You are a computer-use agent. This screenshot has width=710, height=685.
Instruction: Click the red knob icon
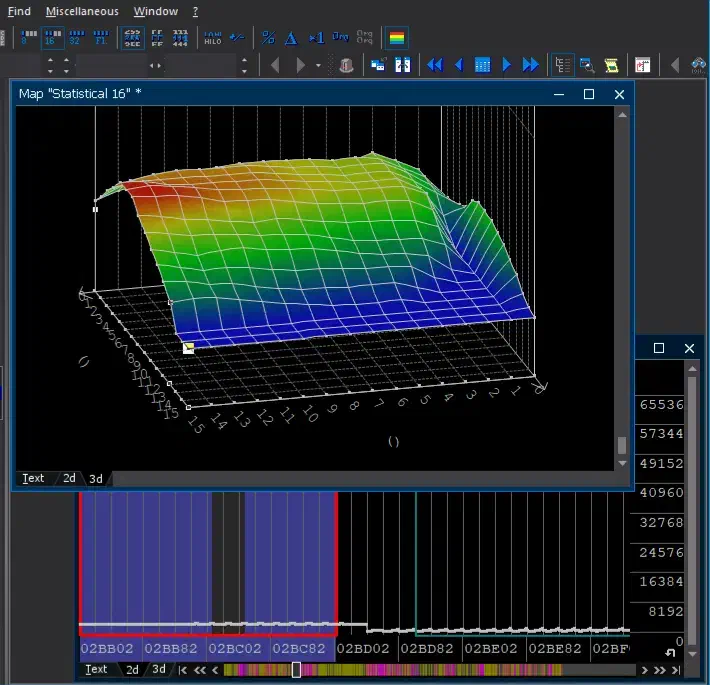point(346,65)
